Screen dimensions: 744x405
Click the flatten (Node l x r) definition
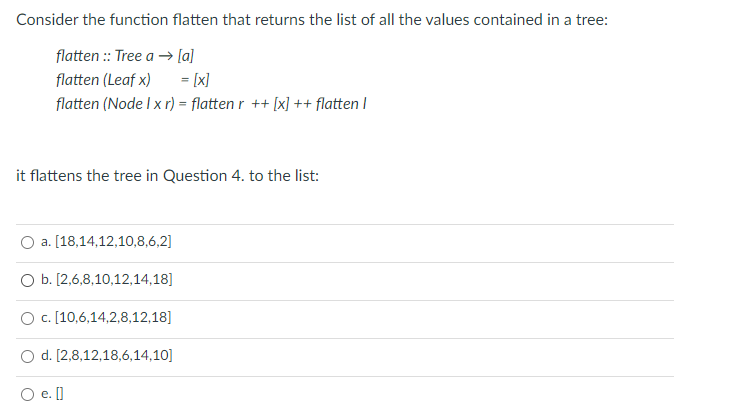point(211,103)
